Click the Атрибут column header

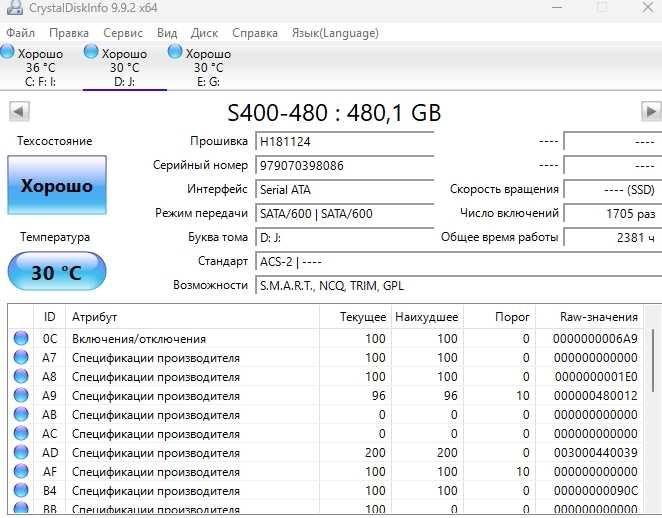[x=192, y=317]
